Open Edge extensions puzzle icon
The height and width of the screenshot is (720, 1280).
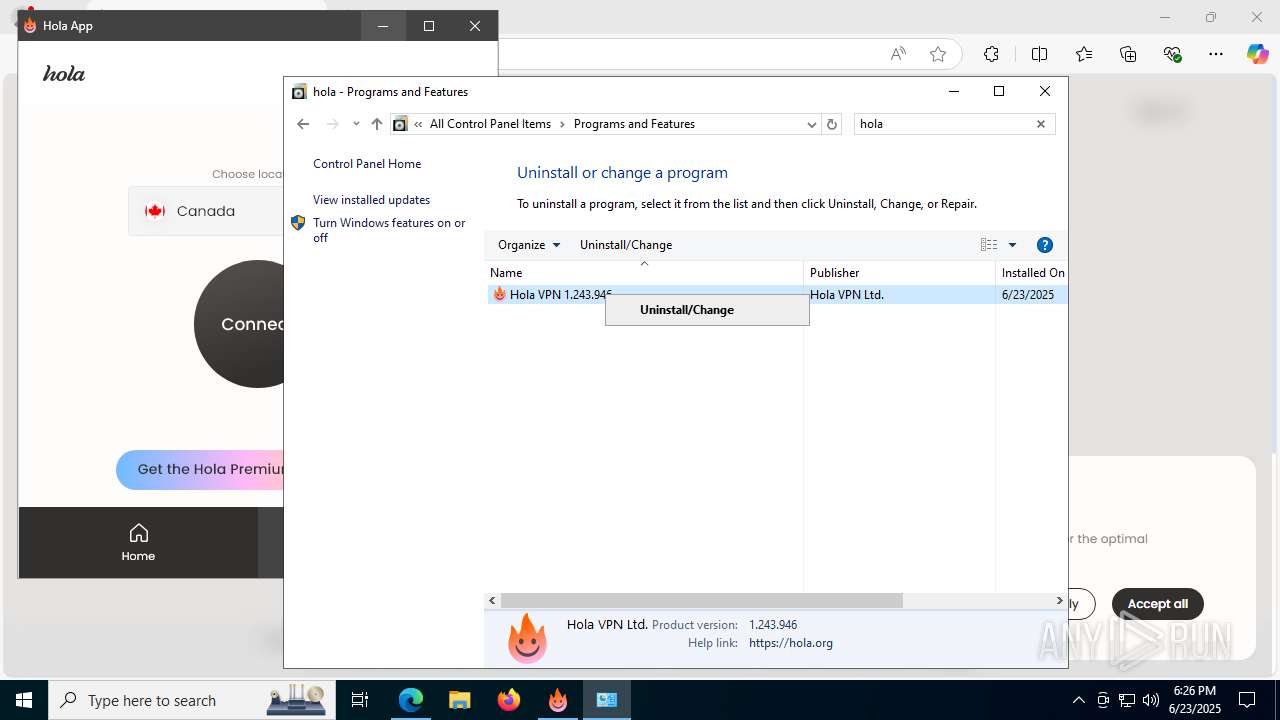point(991,54)
